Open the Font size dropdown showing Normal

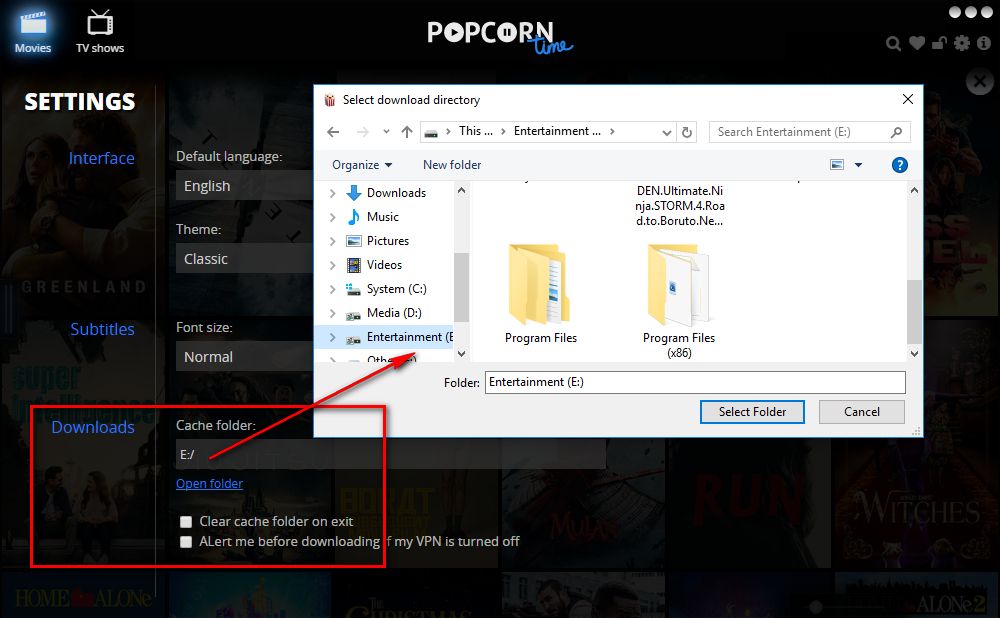pyautogui.click(x=244, y=357)
